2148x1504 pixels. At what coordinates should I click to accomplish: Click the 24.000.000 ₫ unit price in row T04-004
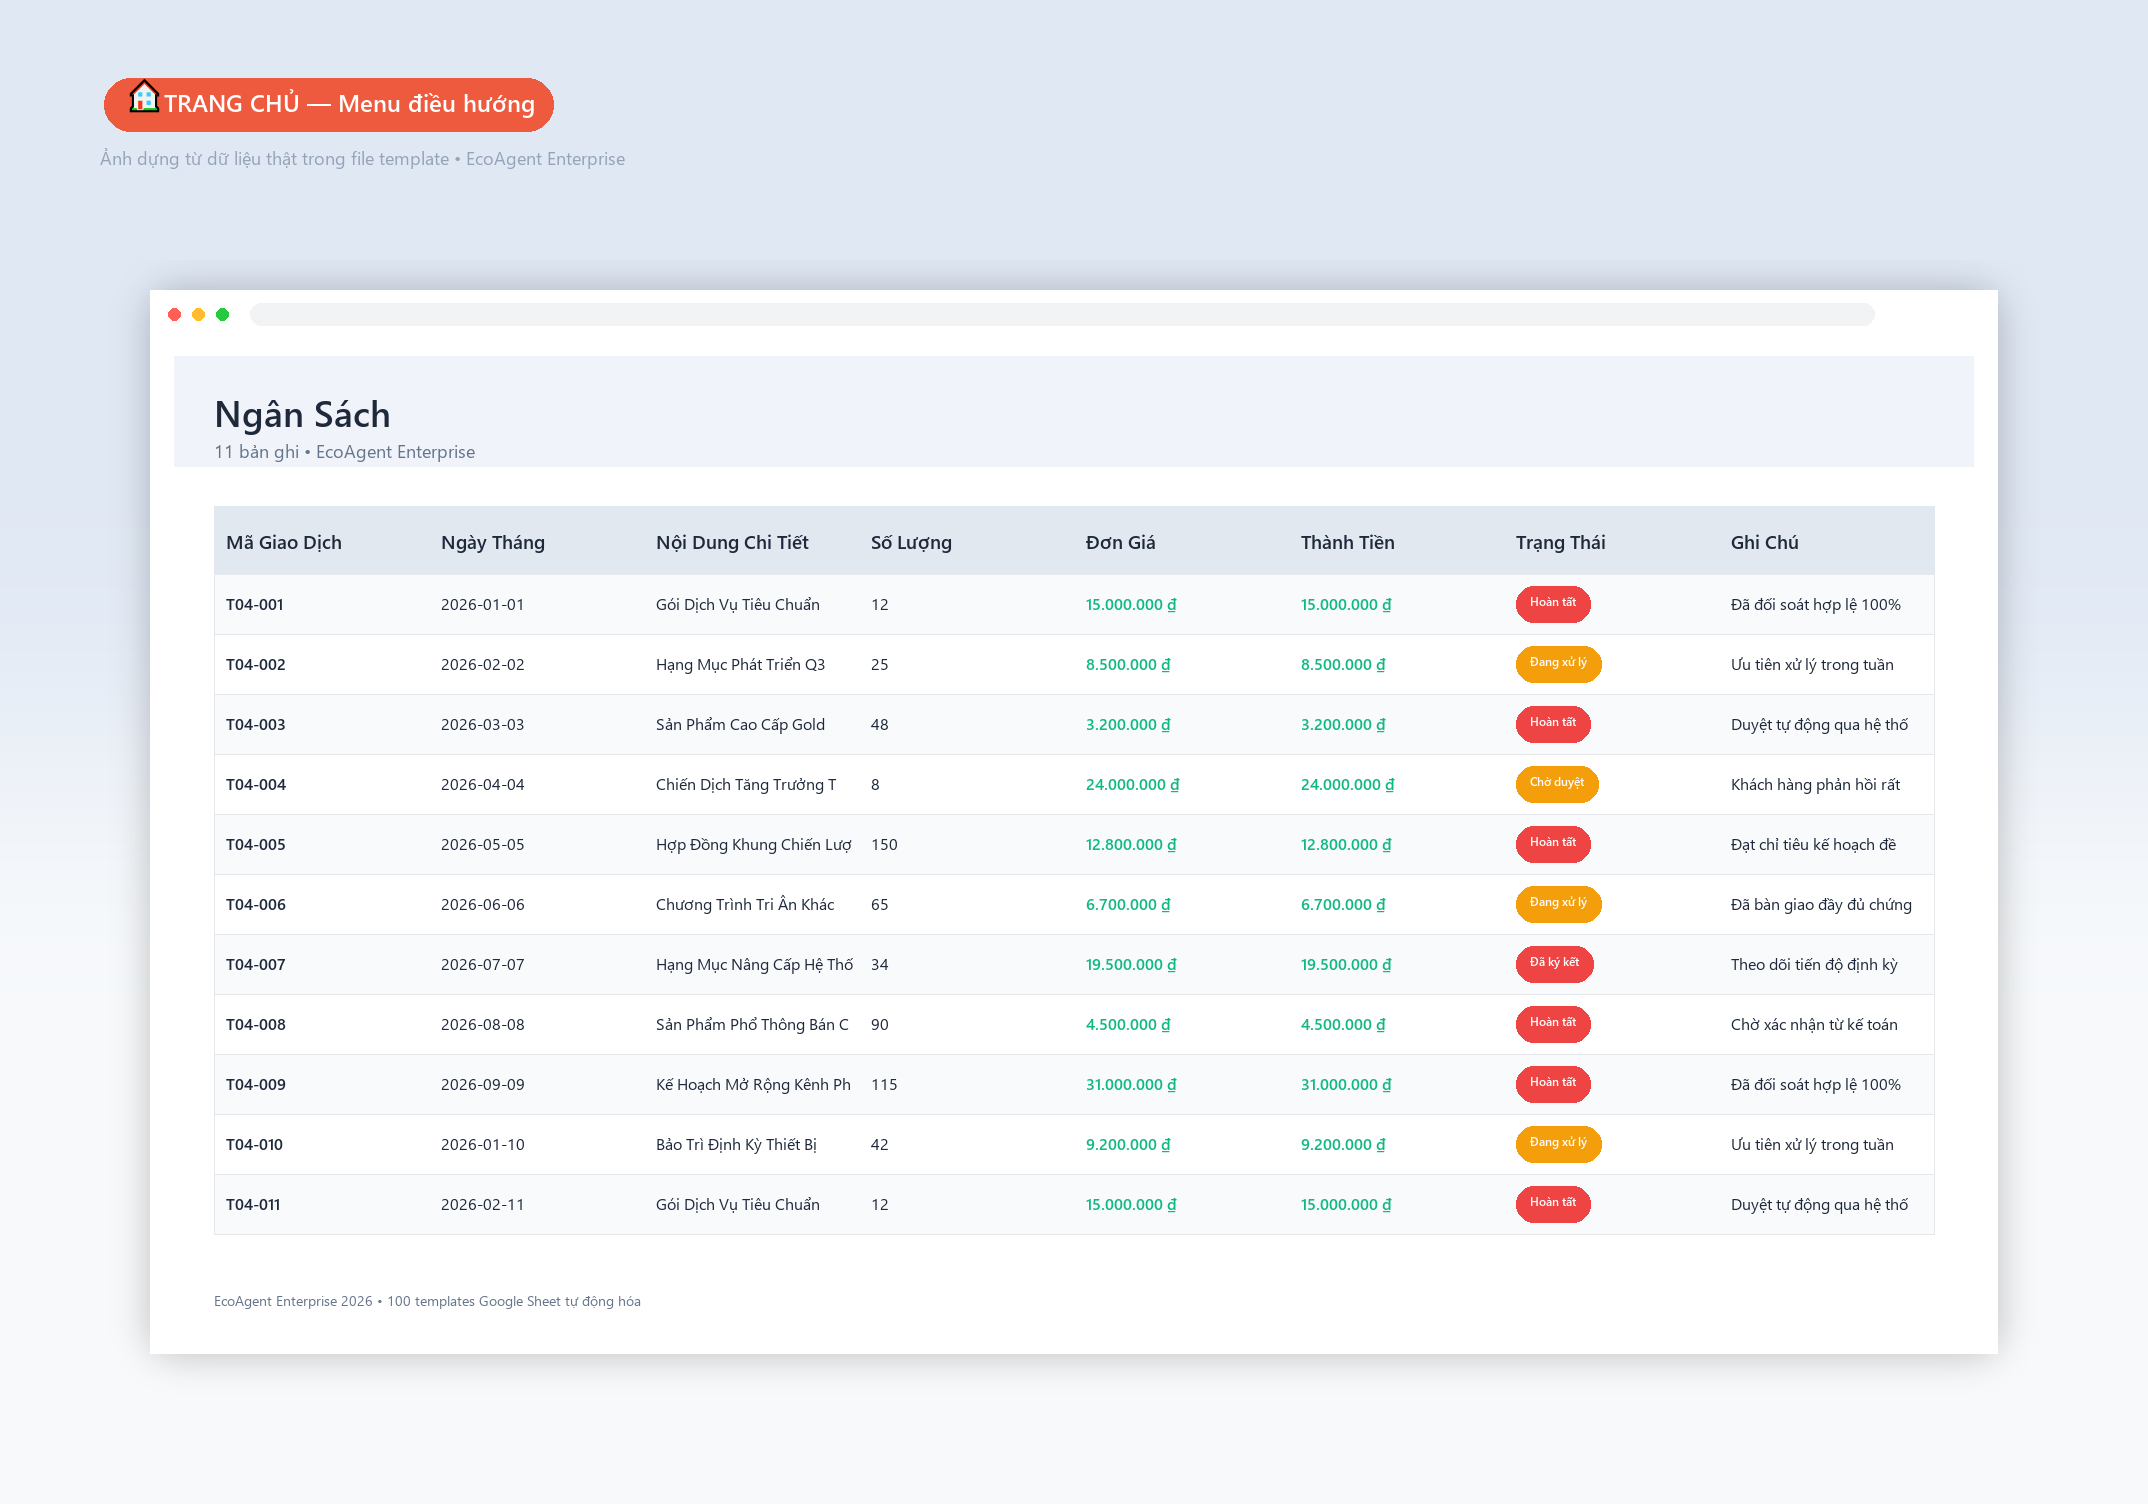click(x=1133, y=784)
